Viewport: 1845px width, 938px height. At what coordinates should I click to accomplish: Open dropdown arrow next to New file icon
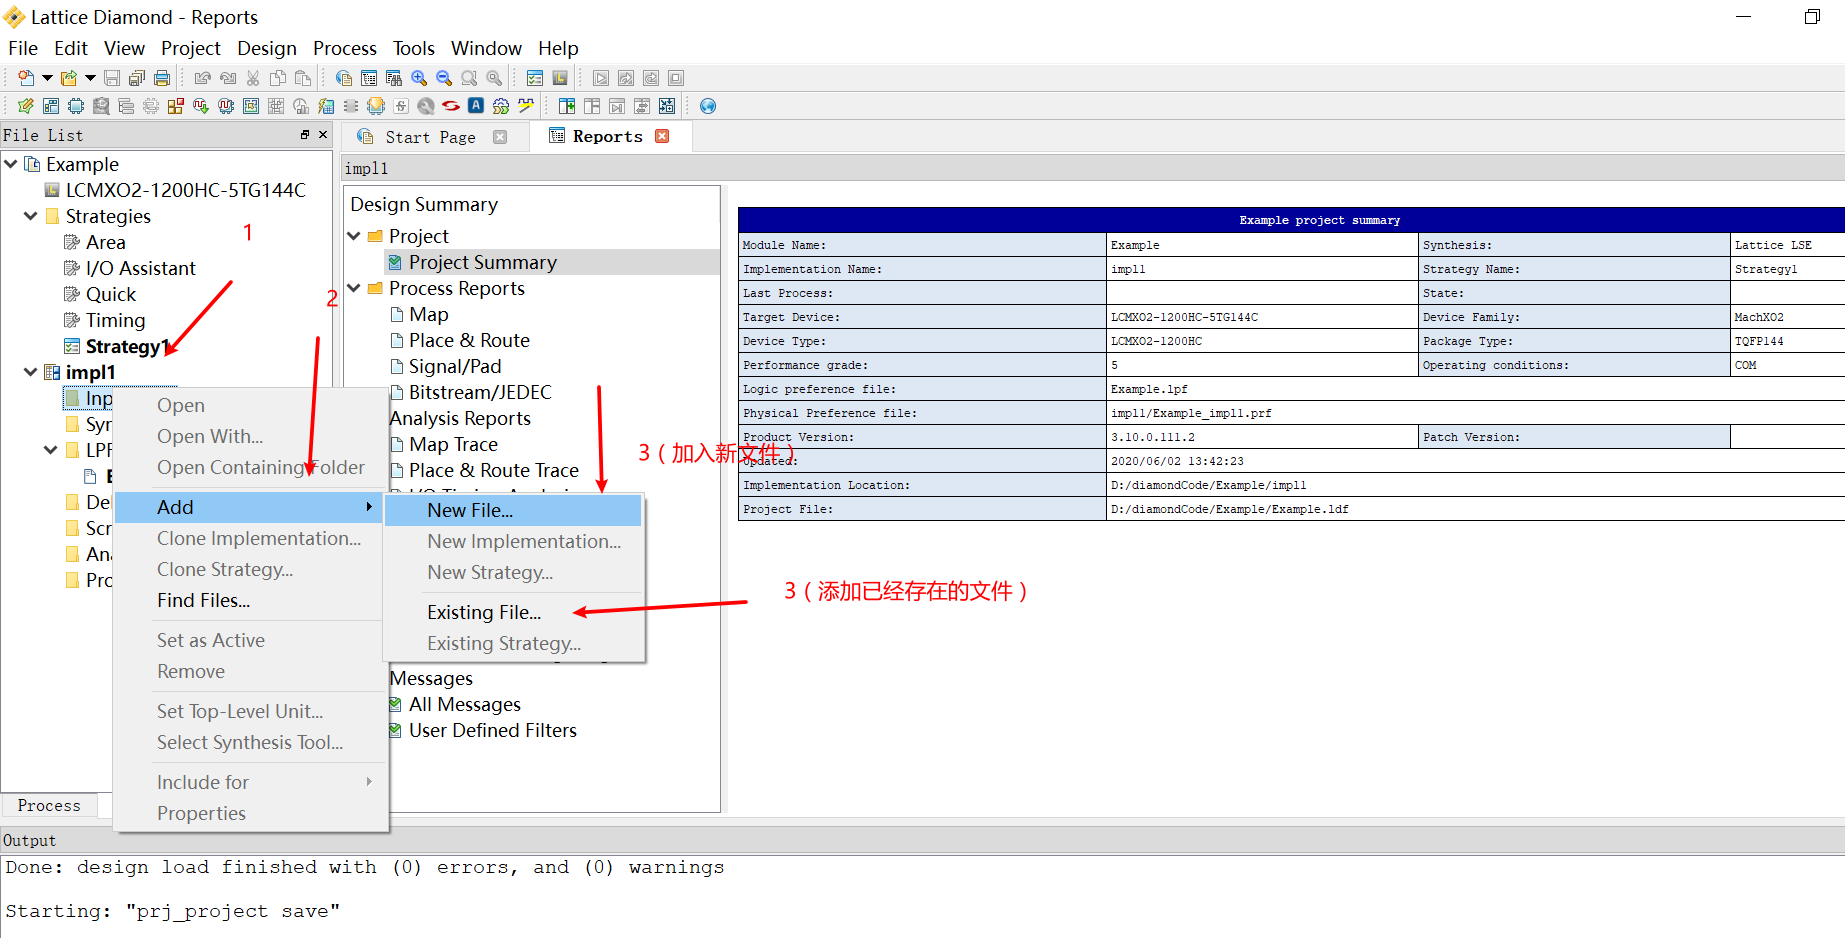tap(47, 78)
